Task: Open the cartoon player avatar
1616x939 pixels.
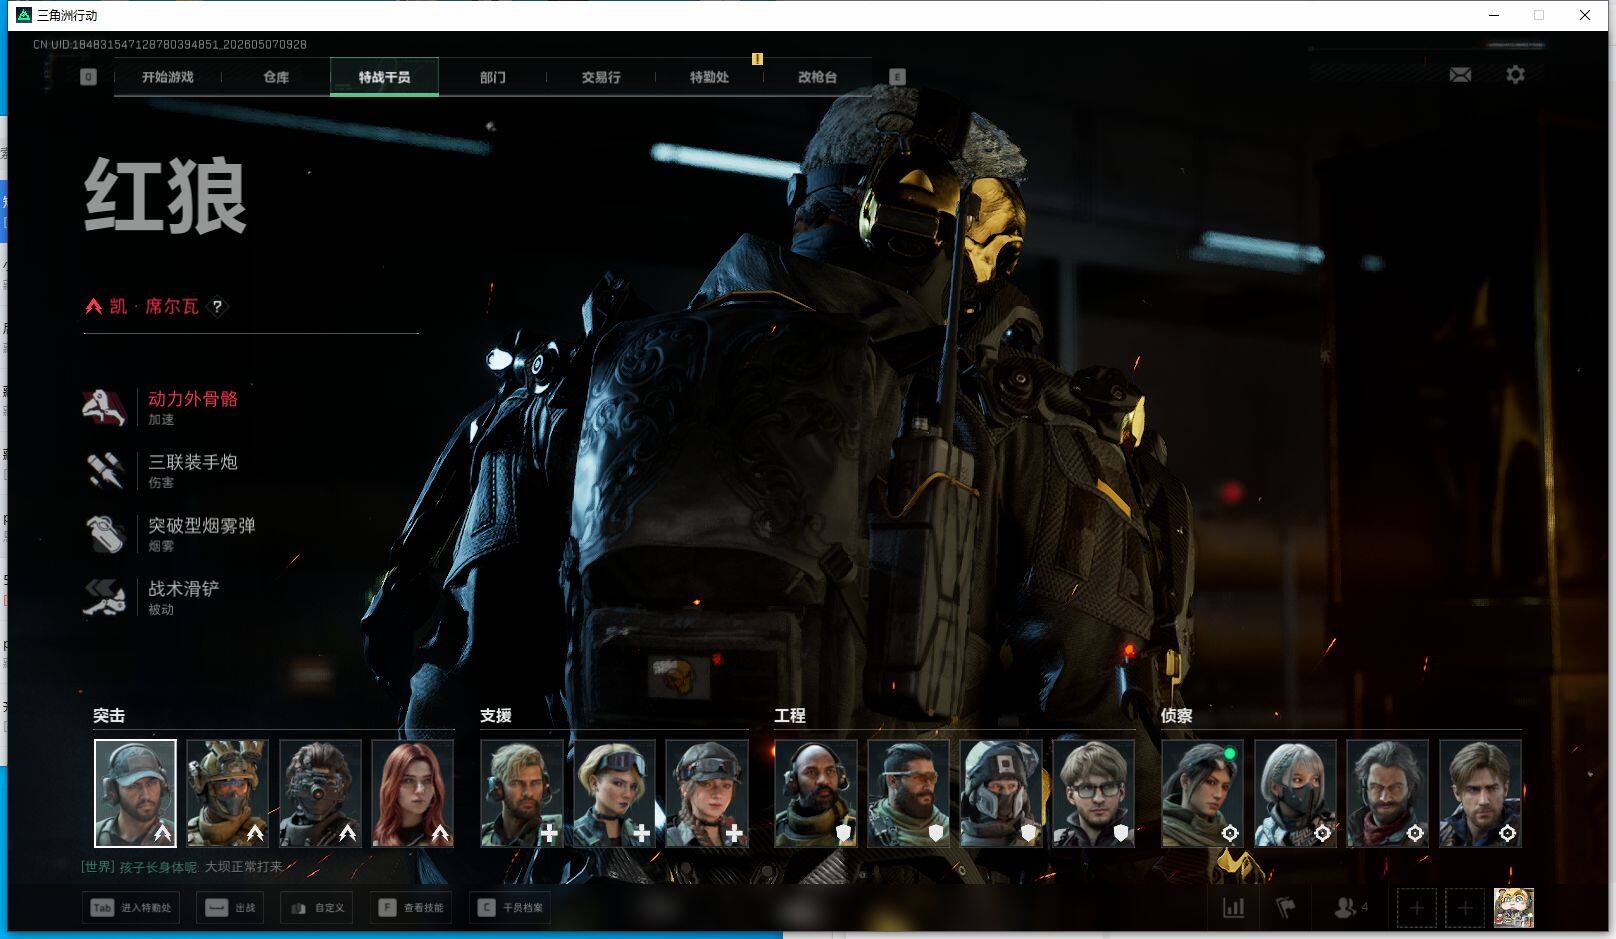Action: tap(1513, 908)
